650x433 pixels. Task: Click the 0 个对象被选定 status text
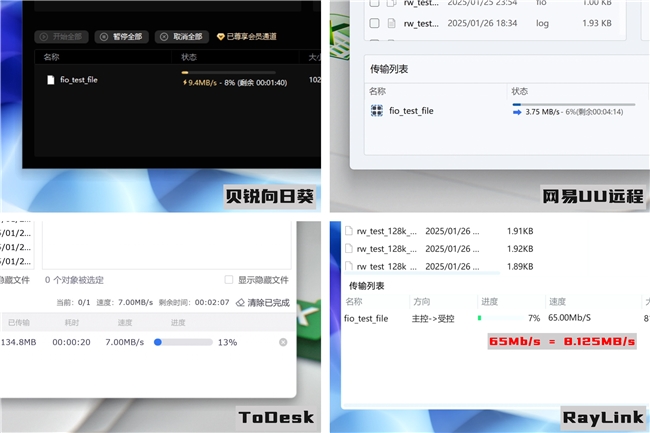74,280
